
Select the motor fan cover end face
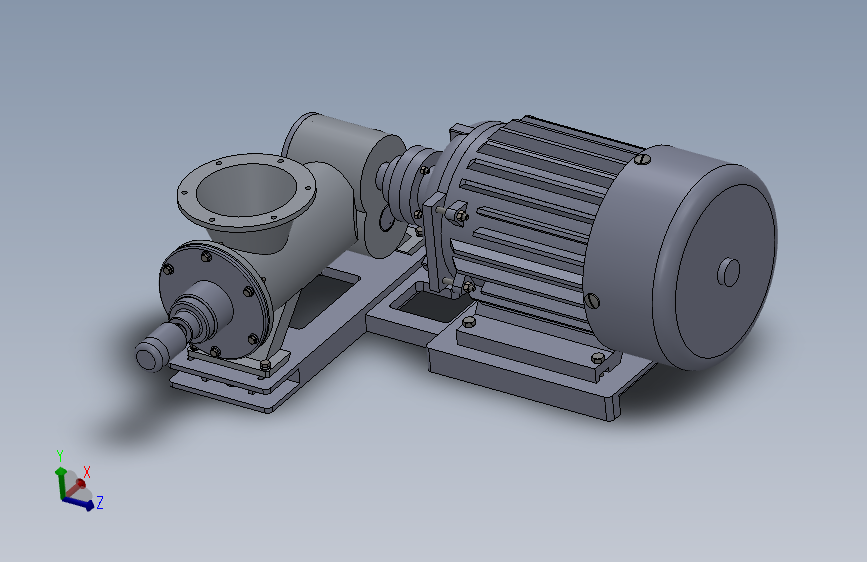click(x=725, y=271)
